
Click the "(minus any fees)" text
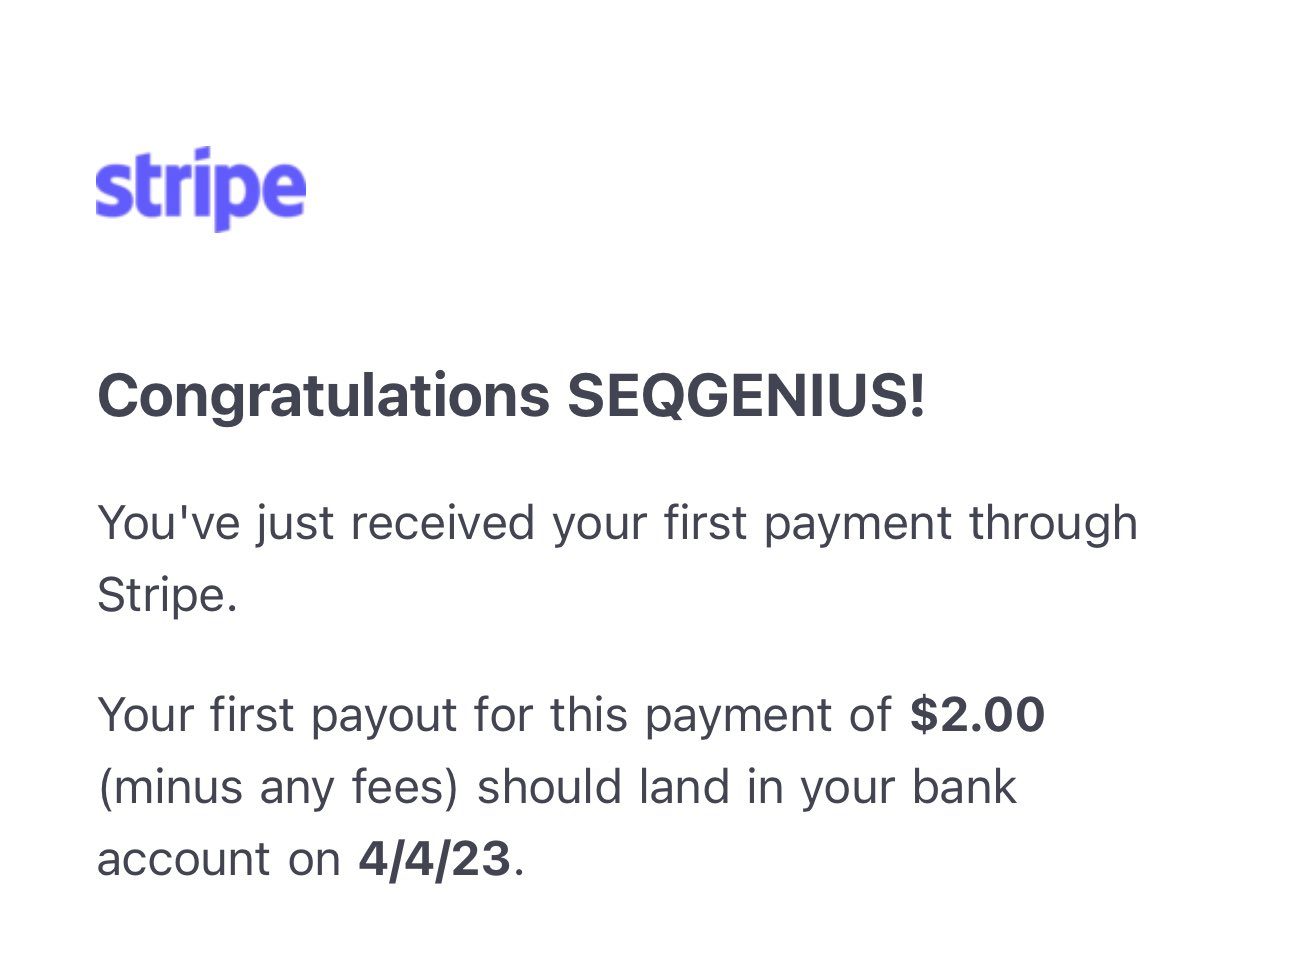[x=278, y=788]
